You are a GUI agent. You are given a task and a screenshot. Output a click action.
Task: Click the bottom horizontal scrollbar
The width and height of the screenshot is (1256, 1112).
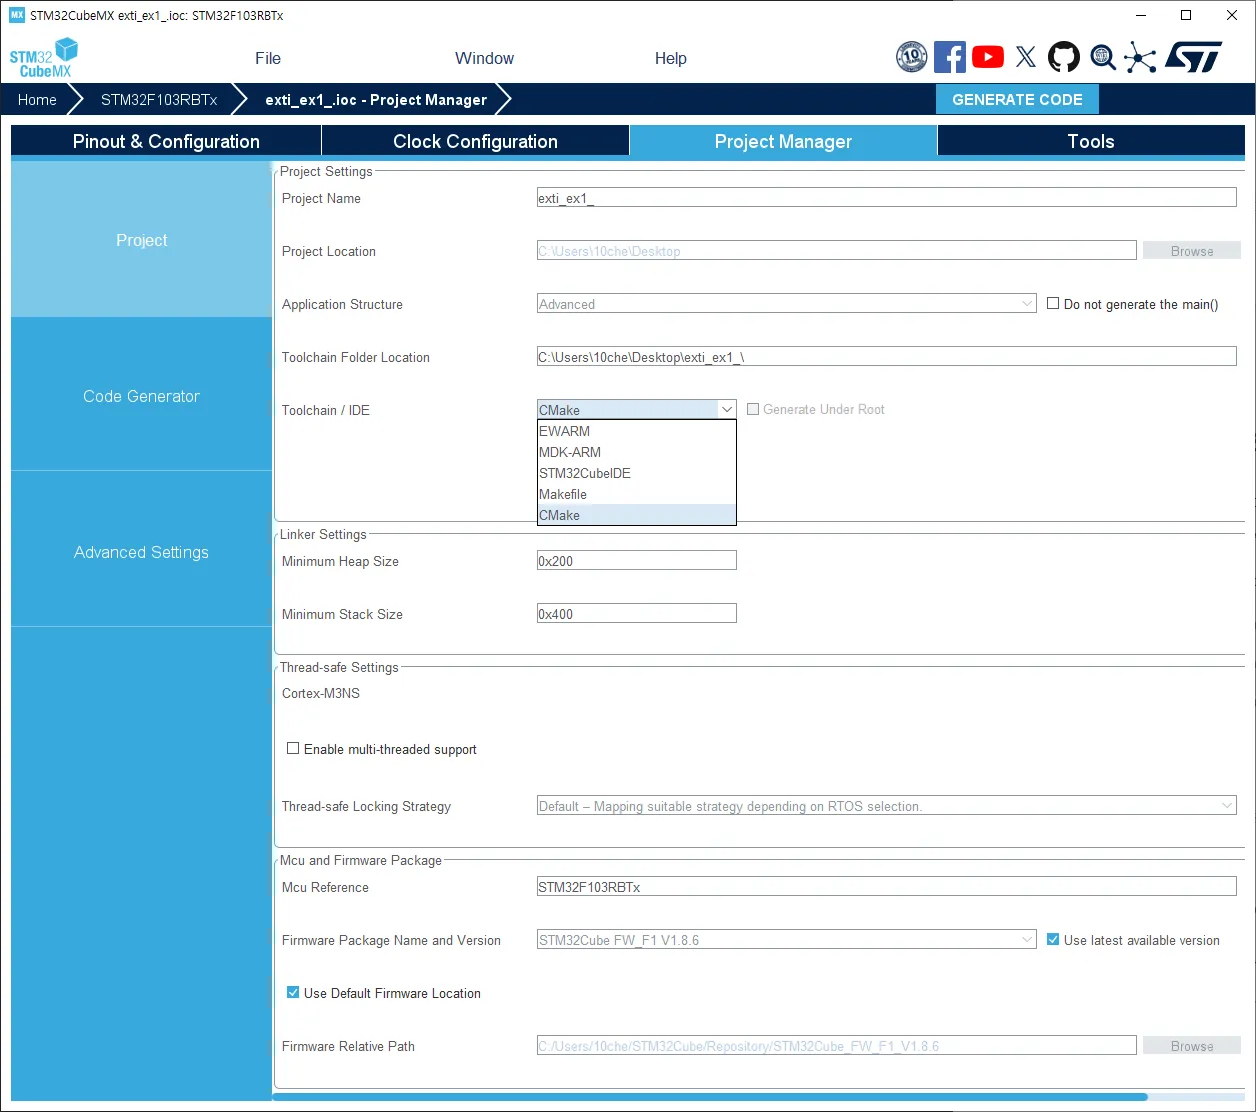(x=710, y=1097)
